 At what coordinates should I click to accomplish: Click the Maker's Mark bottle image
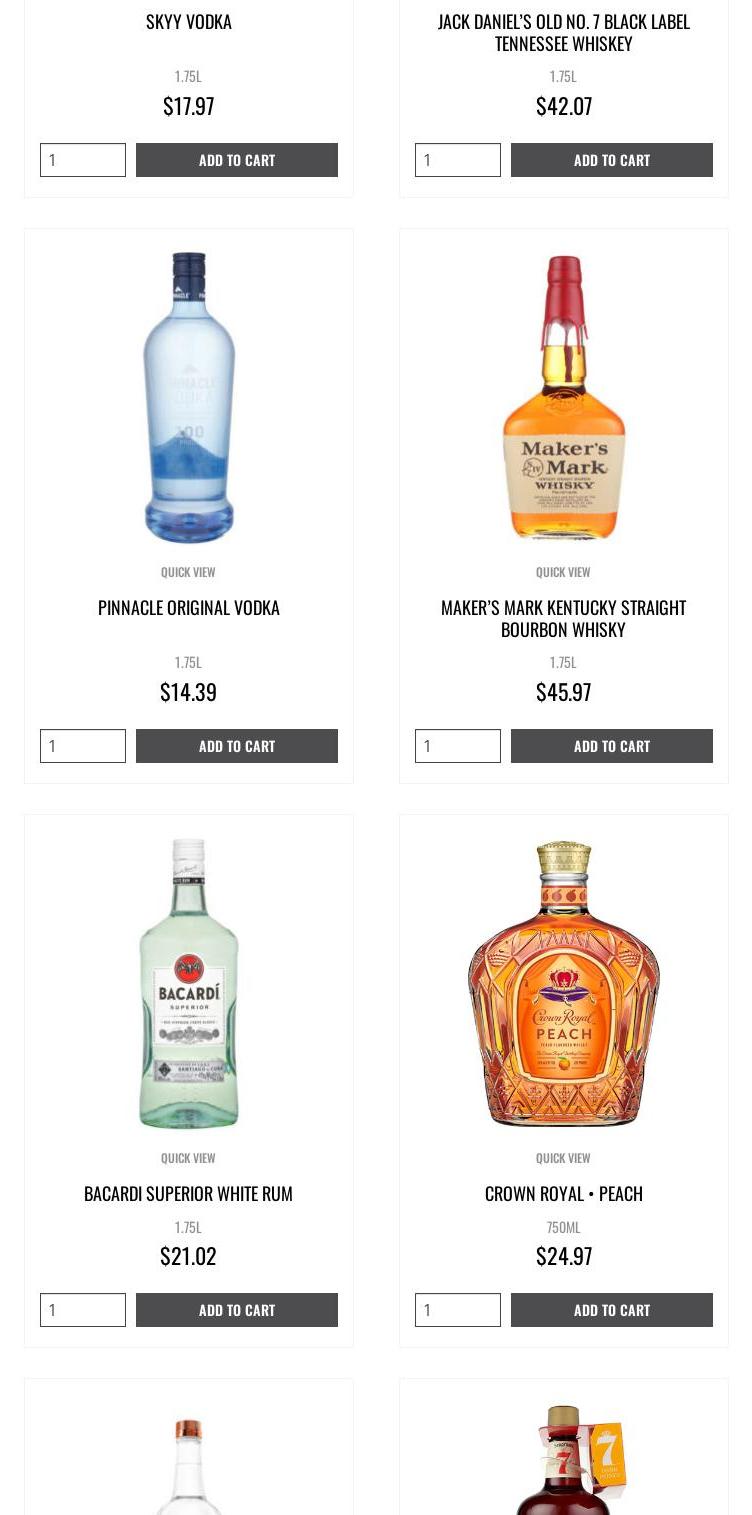pos(564,397)
